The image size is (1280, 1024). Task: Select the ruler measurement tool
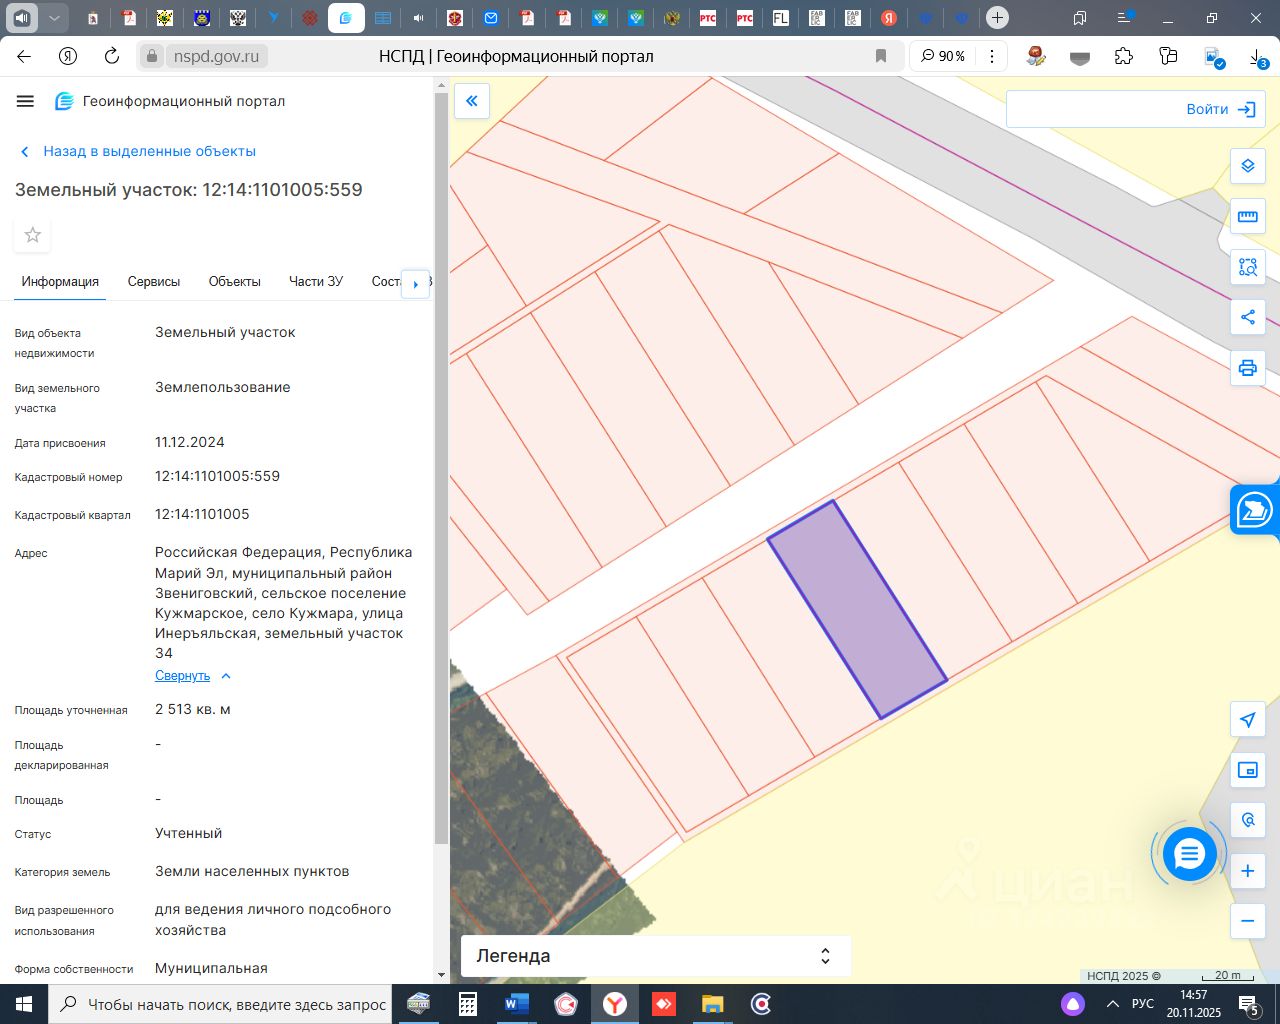pyautogui.click(x=1247, y=216)
